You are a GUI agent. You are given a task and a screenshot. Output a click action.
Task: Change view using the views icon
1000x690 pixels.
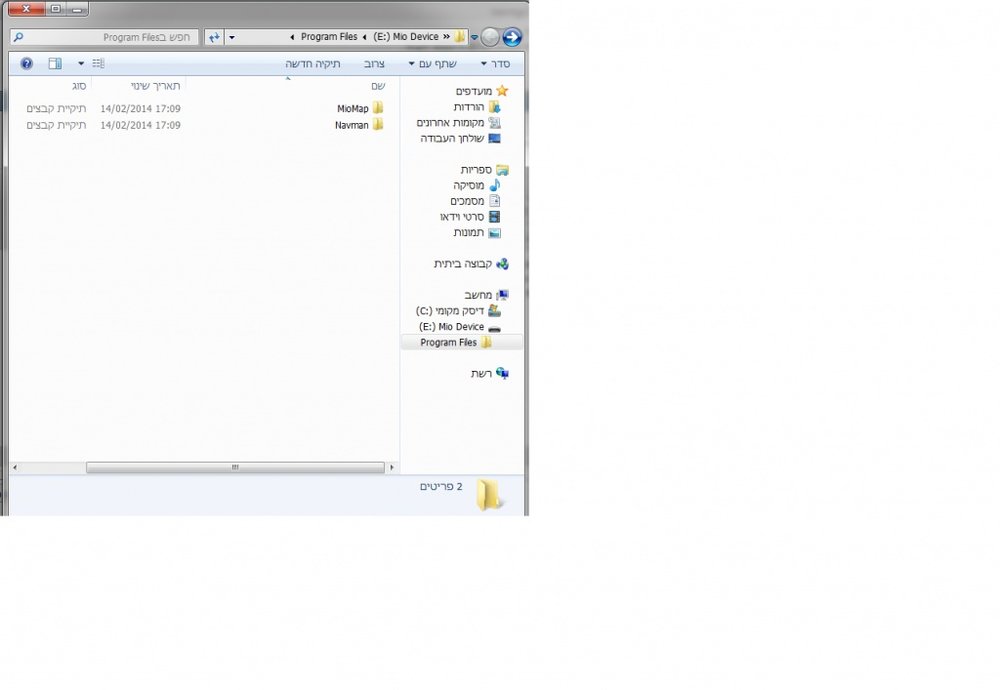tap(98, 64)
